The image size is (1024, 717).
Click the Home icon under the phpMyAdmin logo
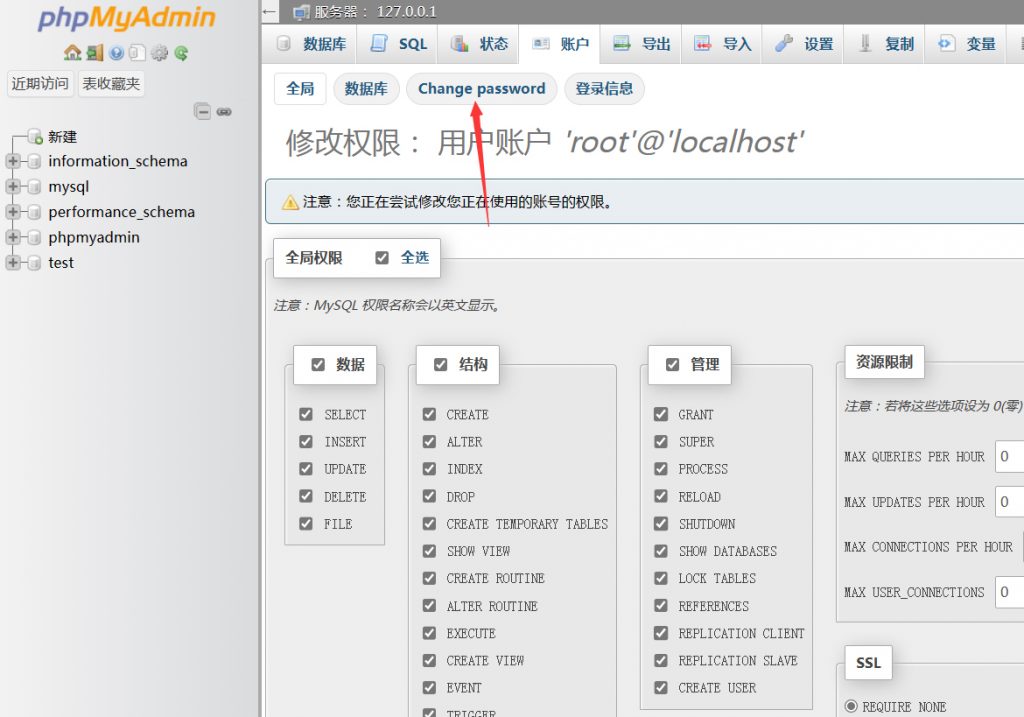tap(71, 53)
